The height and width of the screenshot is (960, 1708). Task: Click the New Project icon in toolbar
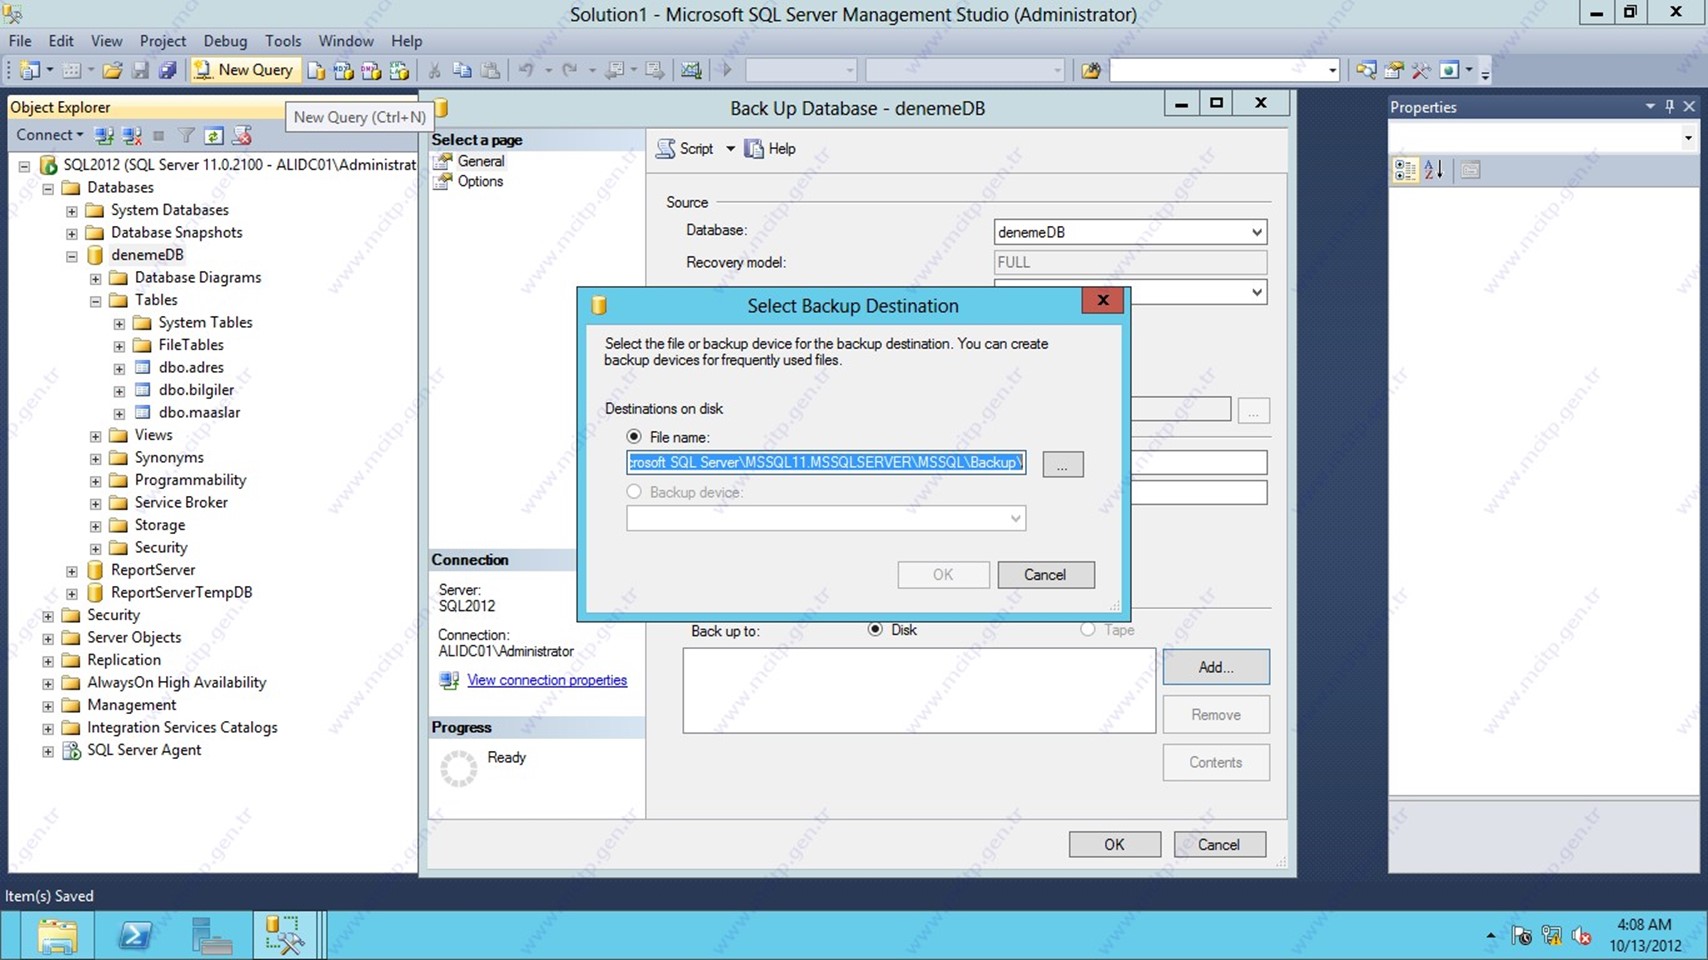pyautogui.click(x=30, y=70)
